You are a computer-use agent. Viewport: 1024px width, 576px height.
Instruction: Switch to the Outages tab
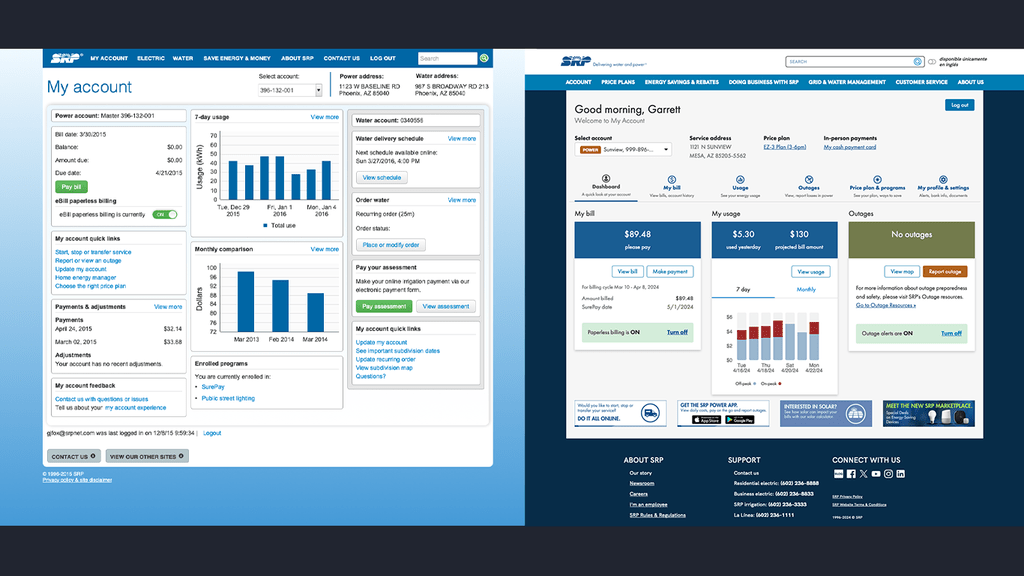pyautogui.click(x=808, y=187)
